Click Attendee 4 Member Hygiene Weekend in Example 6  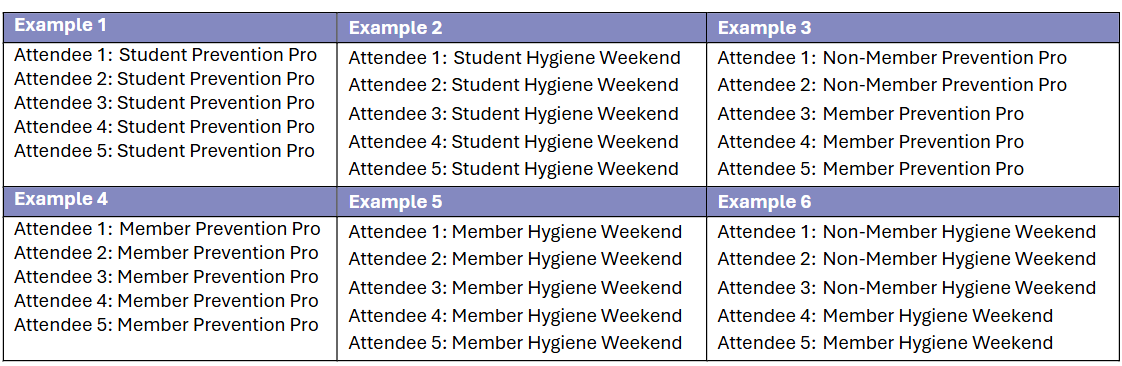pos(885,316)
